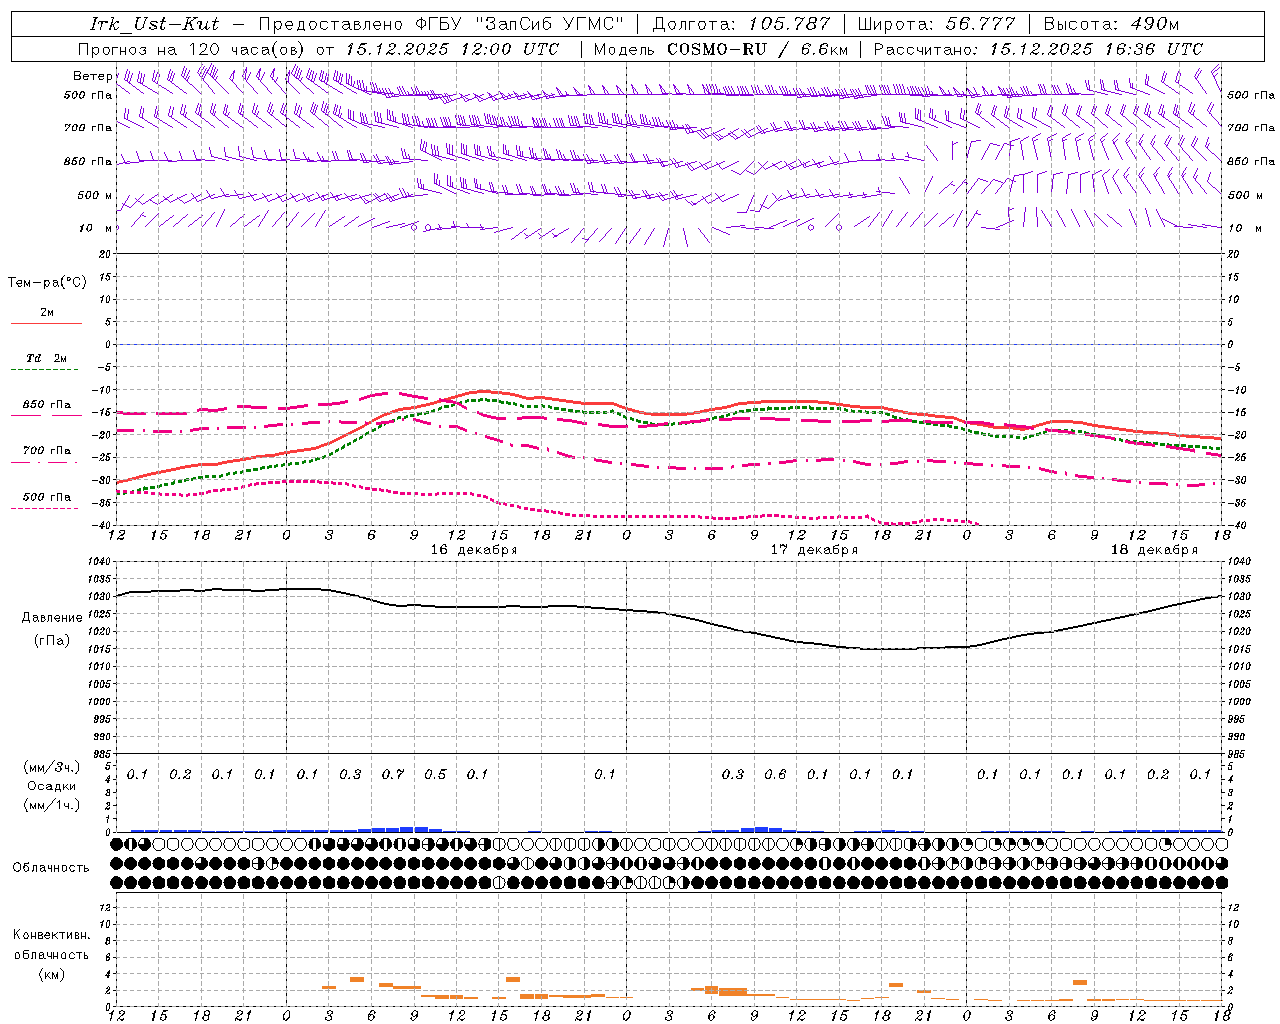Viewport: 1280px width, 1024px height.
Task: Click the latitude value Широта: 56.777
Action: [938, 24]
